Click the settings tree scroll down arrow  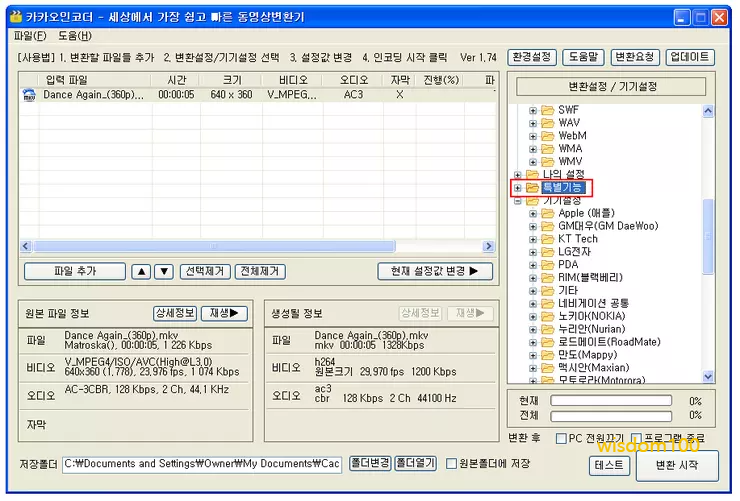click(x=707, y=377)
